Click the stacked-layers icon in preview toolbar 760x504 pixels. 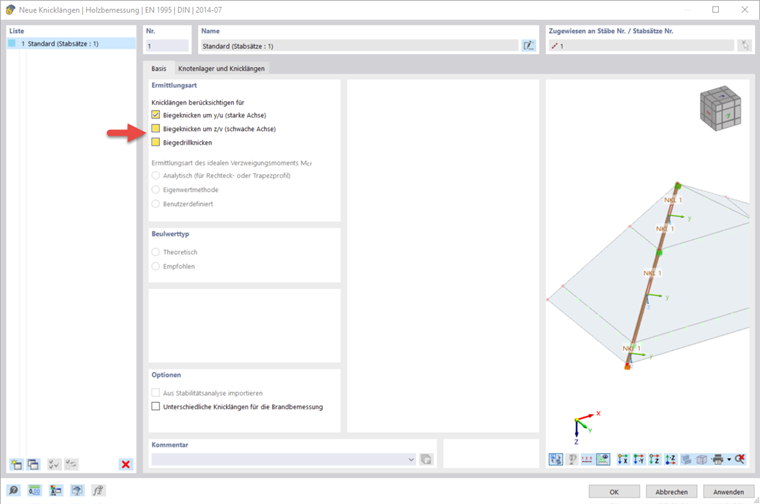pyautogui.click(x=686, y=459)
